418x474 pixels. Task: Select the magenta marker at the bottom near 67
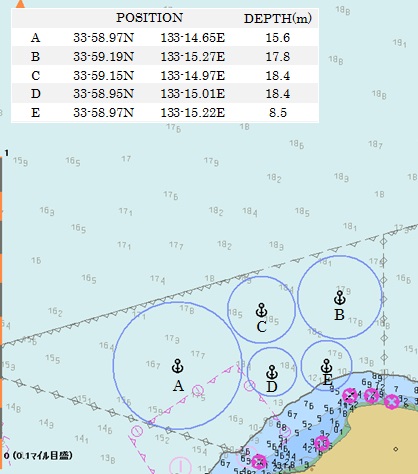258,462
